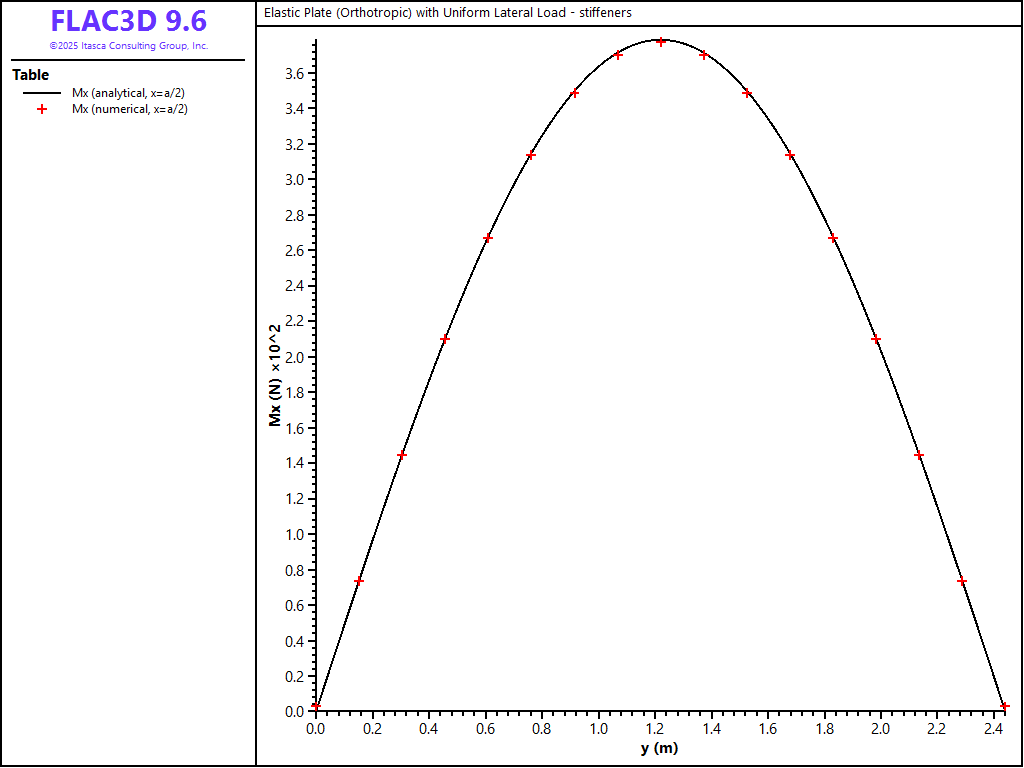Click the plot title about Elastic Plate
Image resolution: width=1024 pixels, height=768 pixels.
point(447,13)
